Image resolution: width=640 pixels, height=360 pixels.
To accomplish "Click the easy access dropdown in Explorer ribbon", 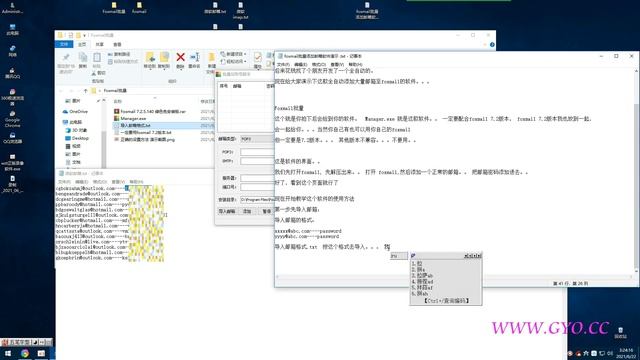I will (x=234, y=62).
